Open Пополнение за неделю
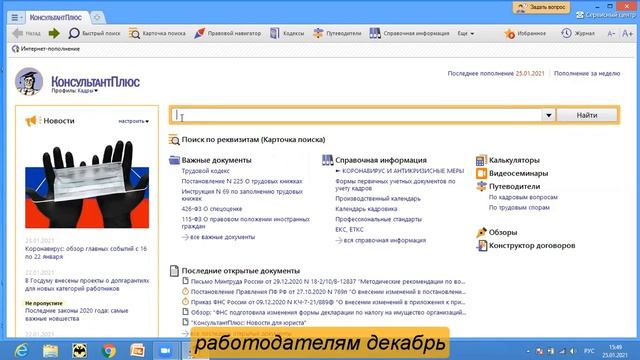Image resolution: width=640 pixels, height=360 pixels. [x=587, y=73]
